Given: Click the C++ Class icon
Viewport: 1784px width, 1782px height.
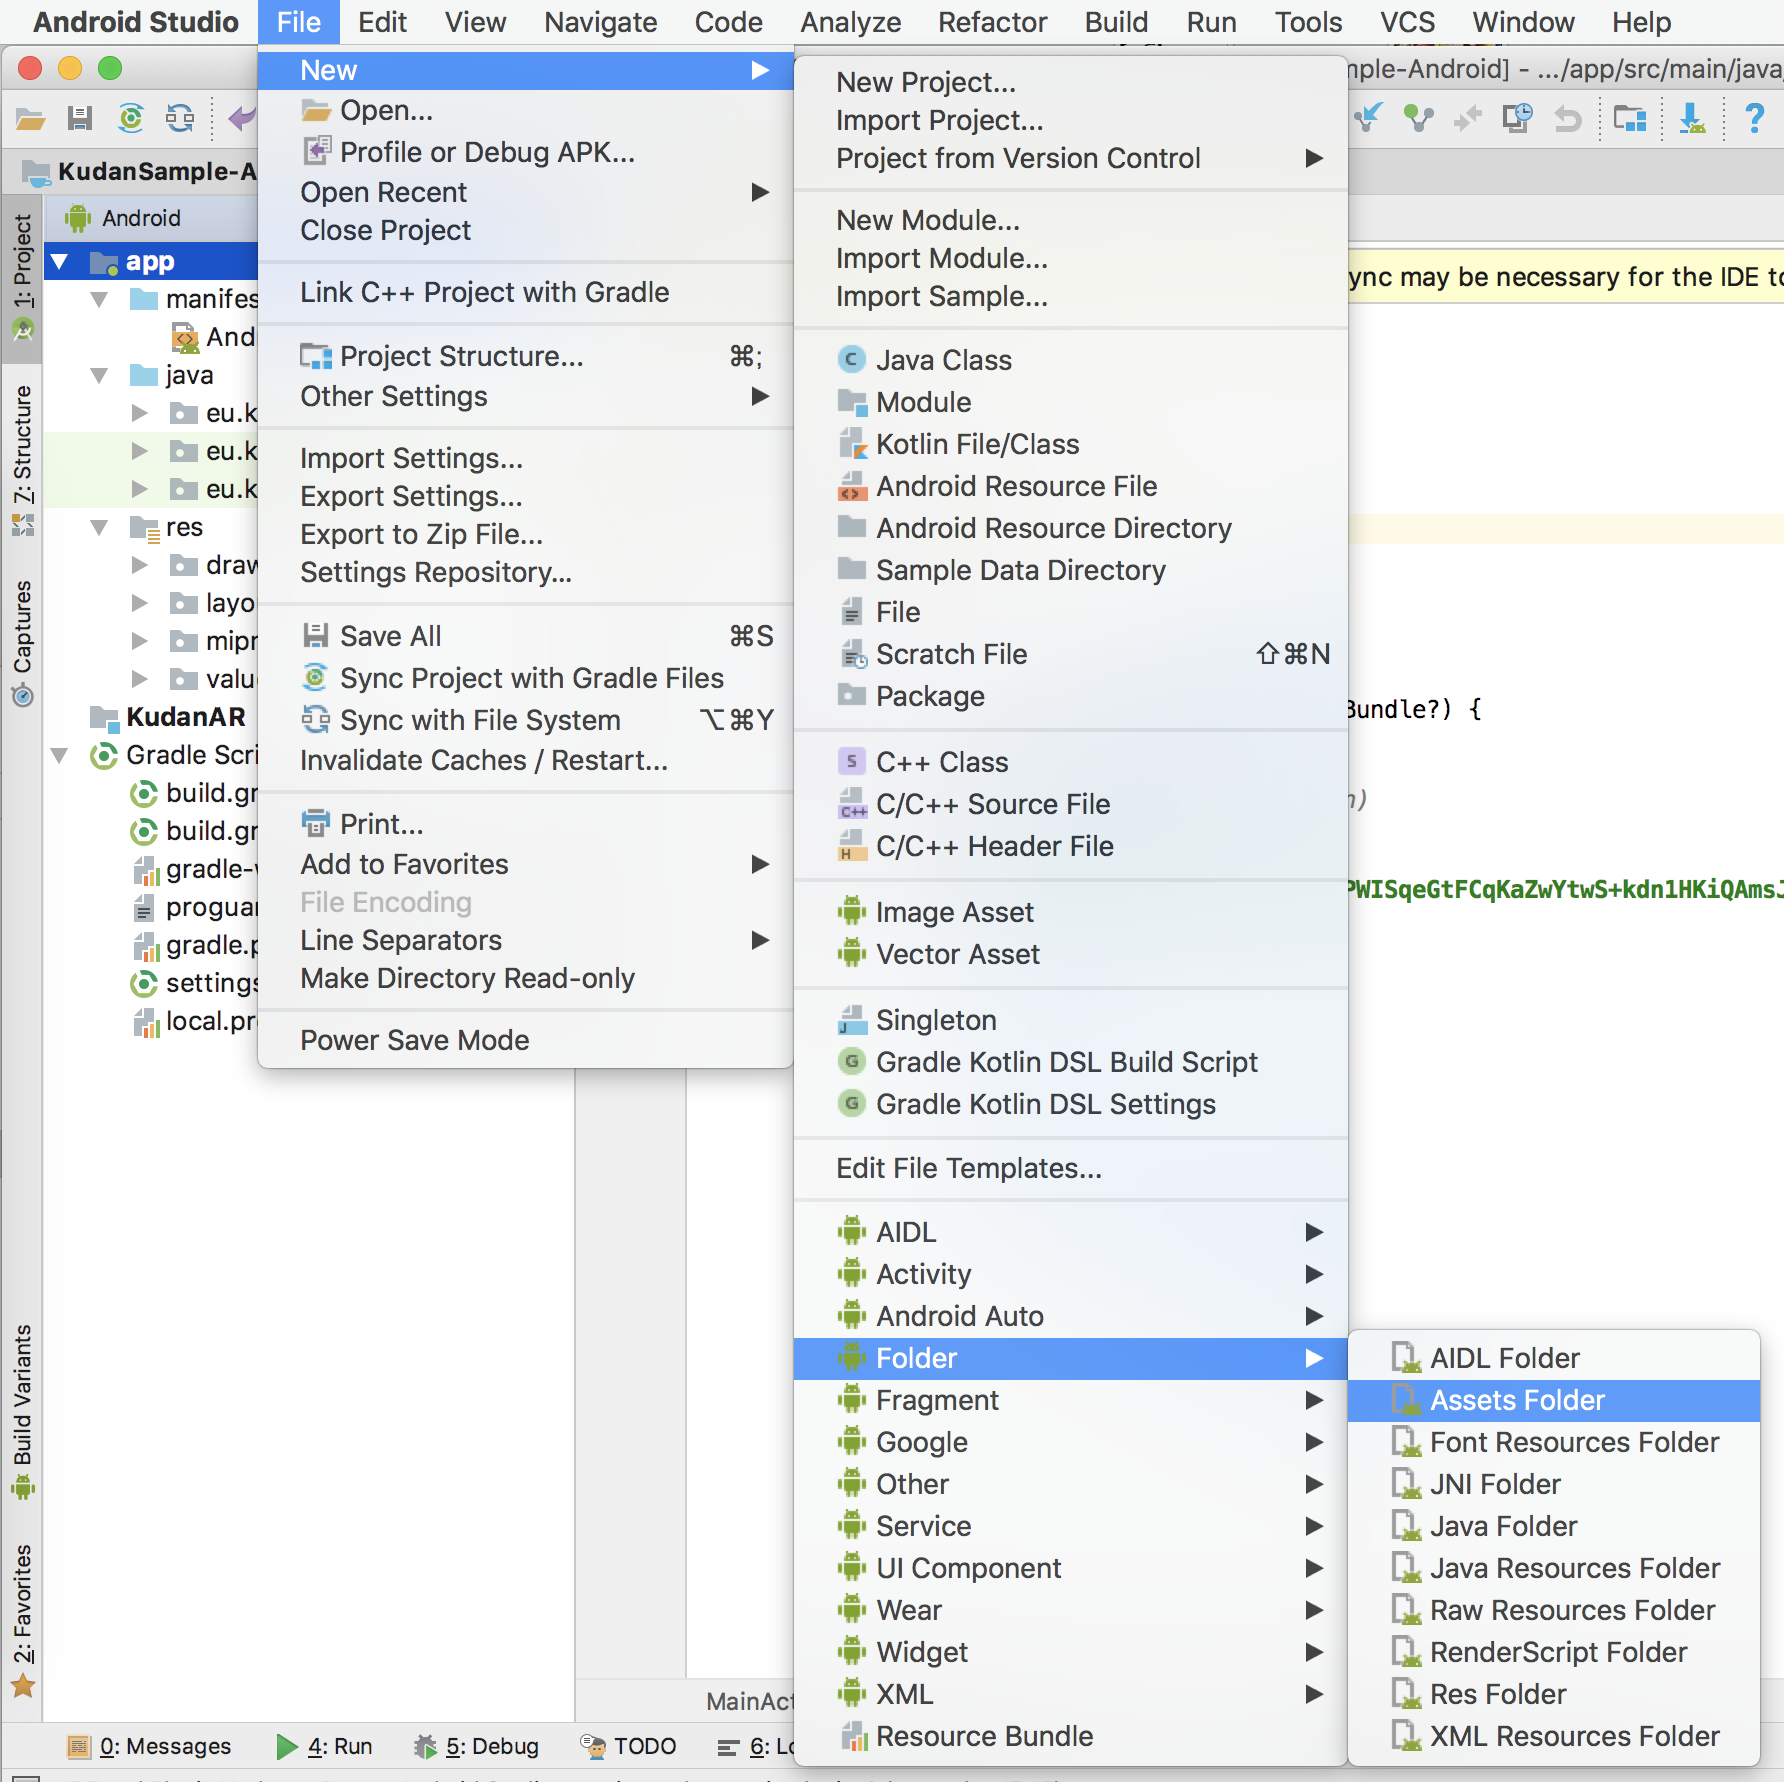Looking at the screenshot, I should [x=851, y=762].
